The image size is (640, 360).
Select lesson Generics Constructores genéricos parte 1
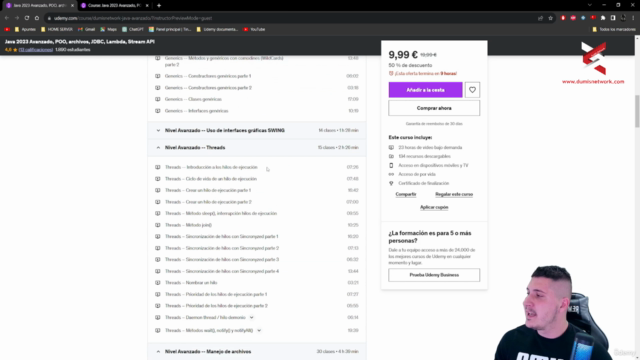208,76
